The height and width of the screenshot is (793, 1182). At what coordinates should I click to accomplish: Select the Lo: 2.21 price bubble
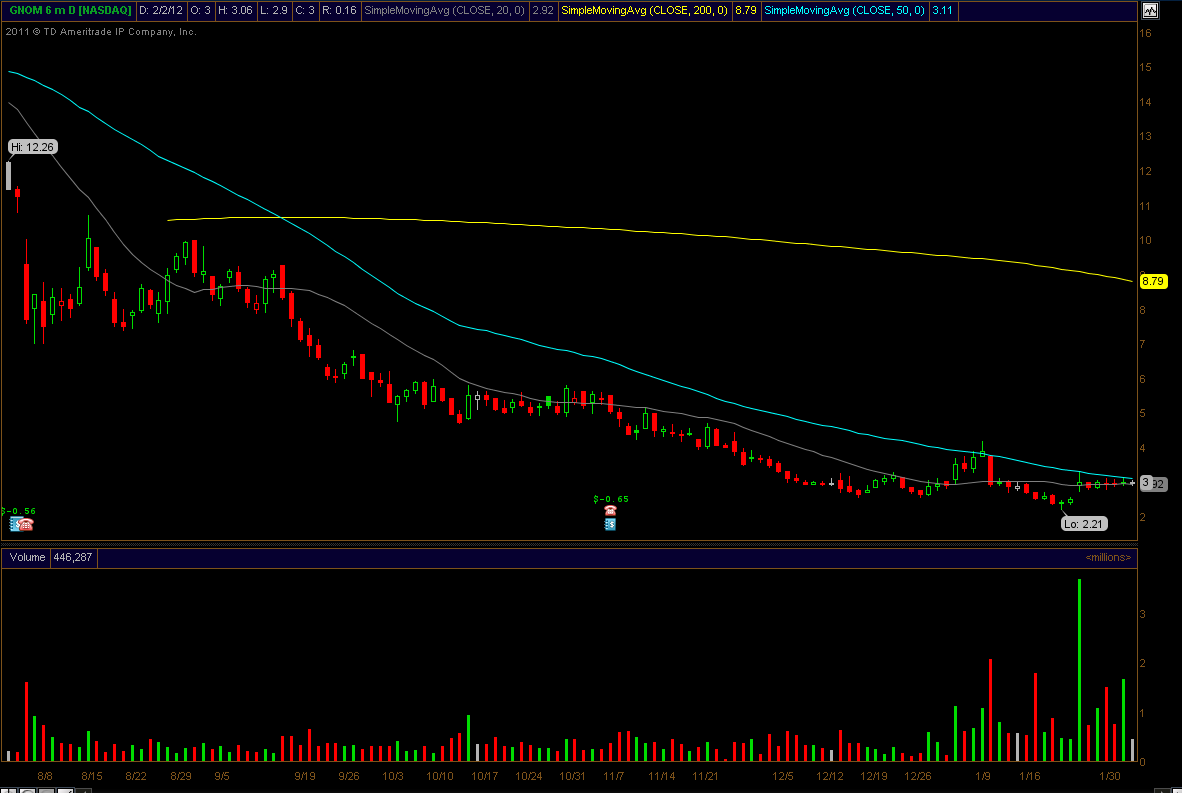click(x=1083, y=523)
